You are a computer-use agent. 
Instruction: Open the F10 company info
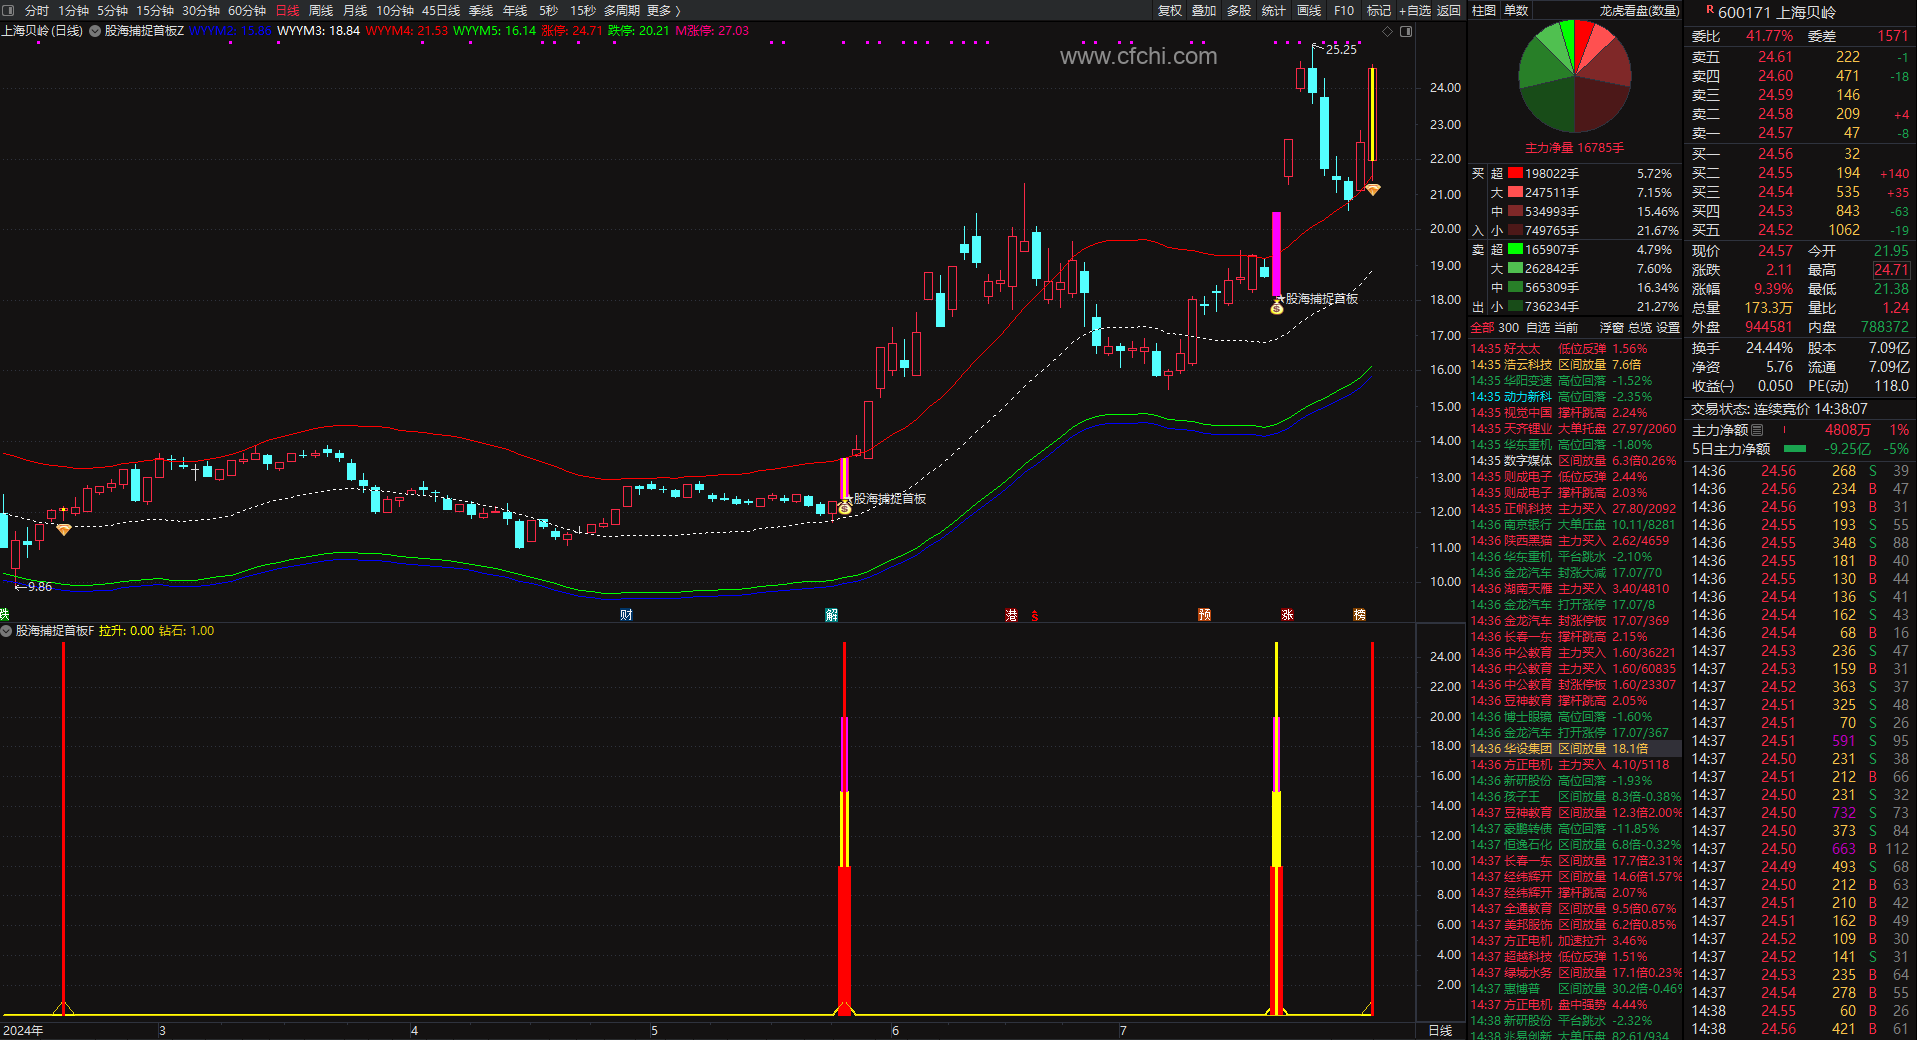click(1344, 10)
